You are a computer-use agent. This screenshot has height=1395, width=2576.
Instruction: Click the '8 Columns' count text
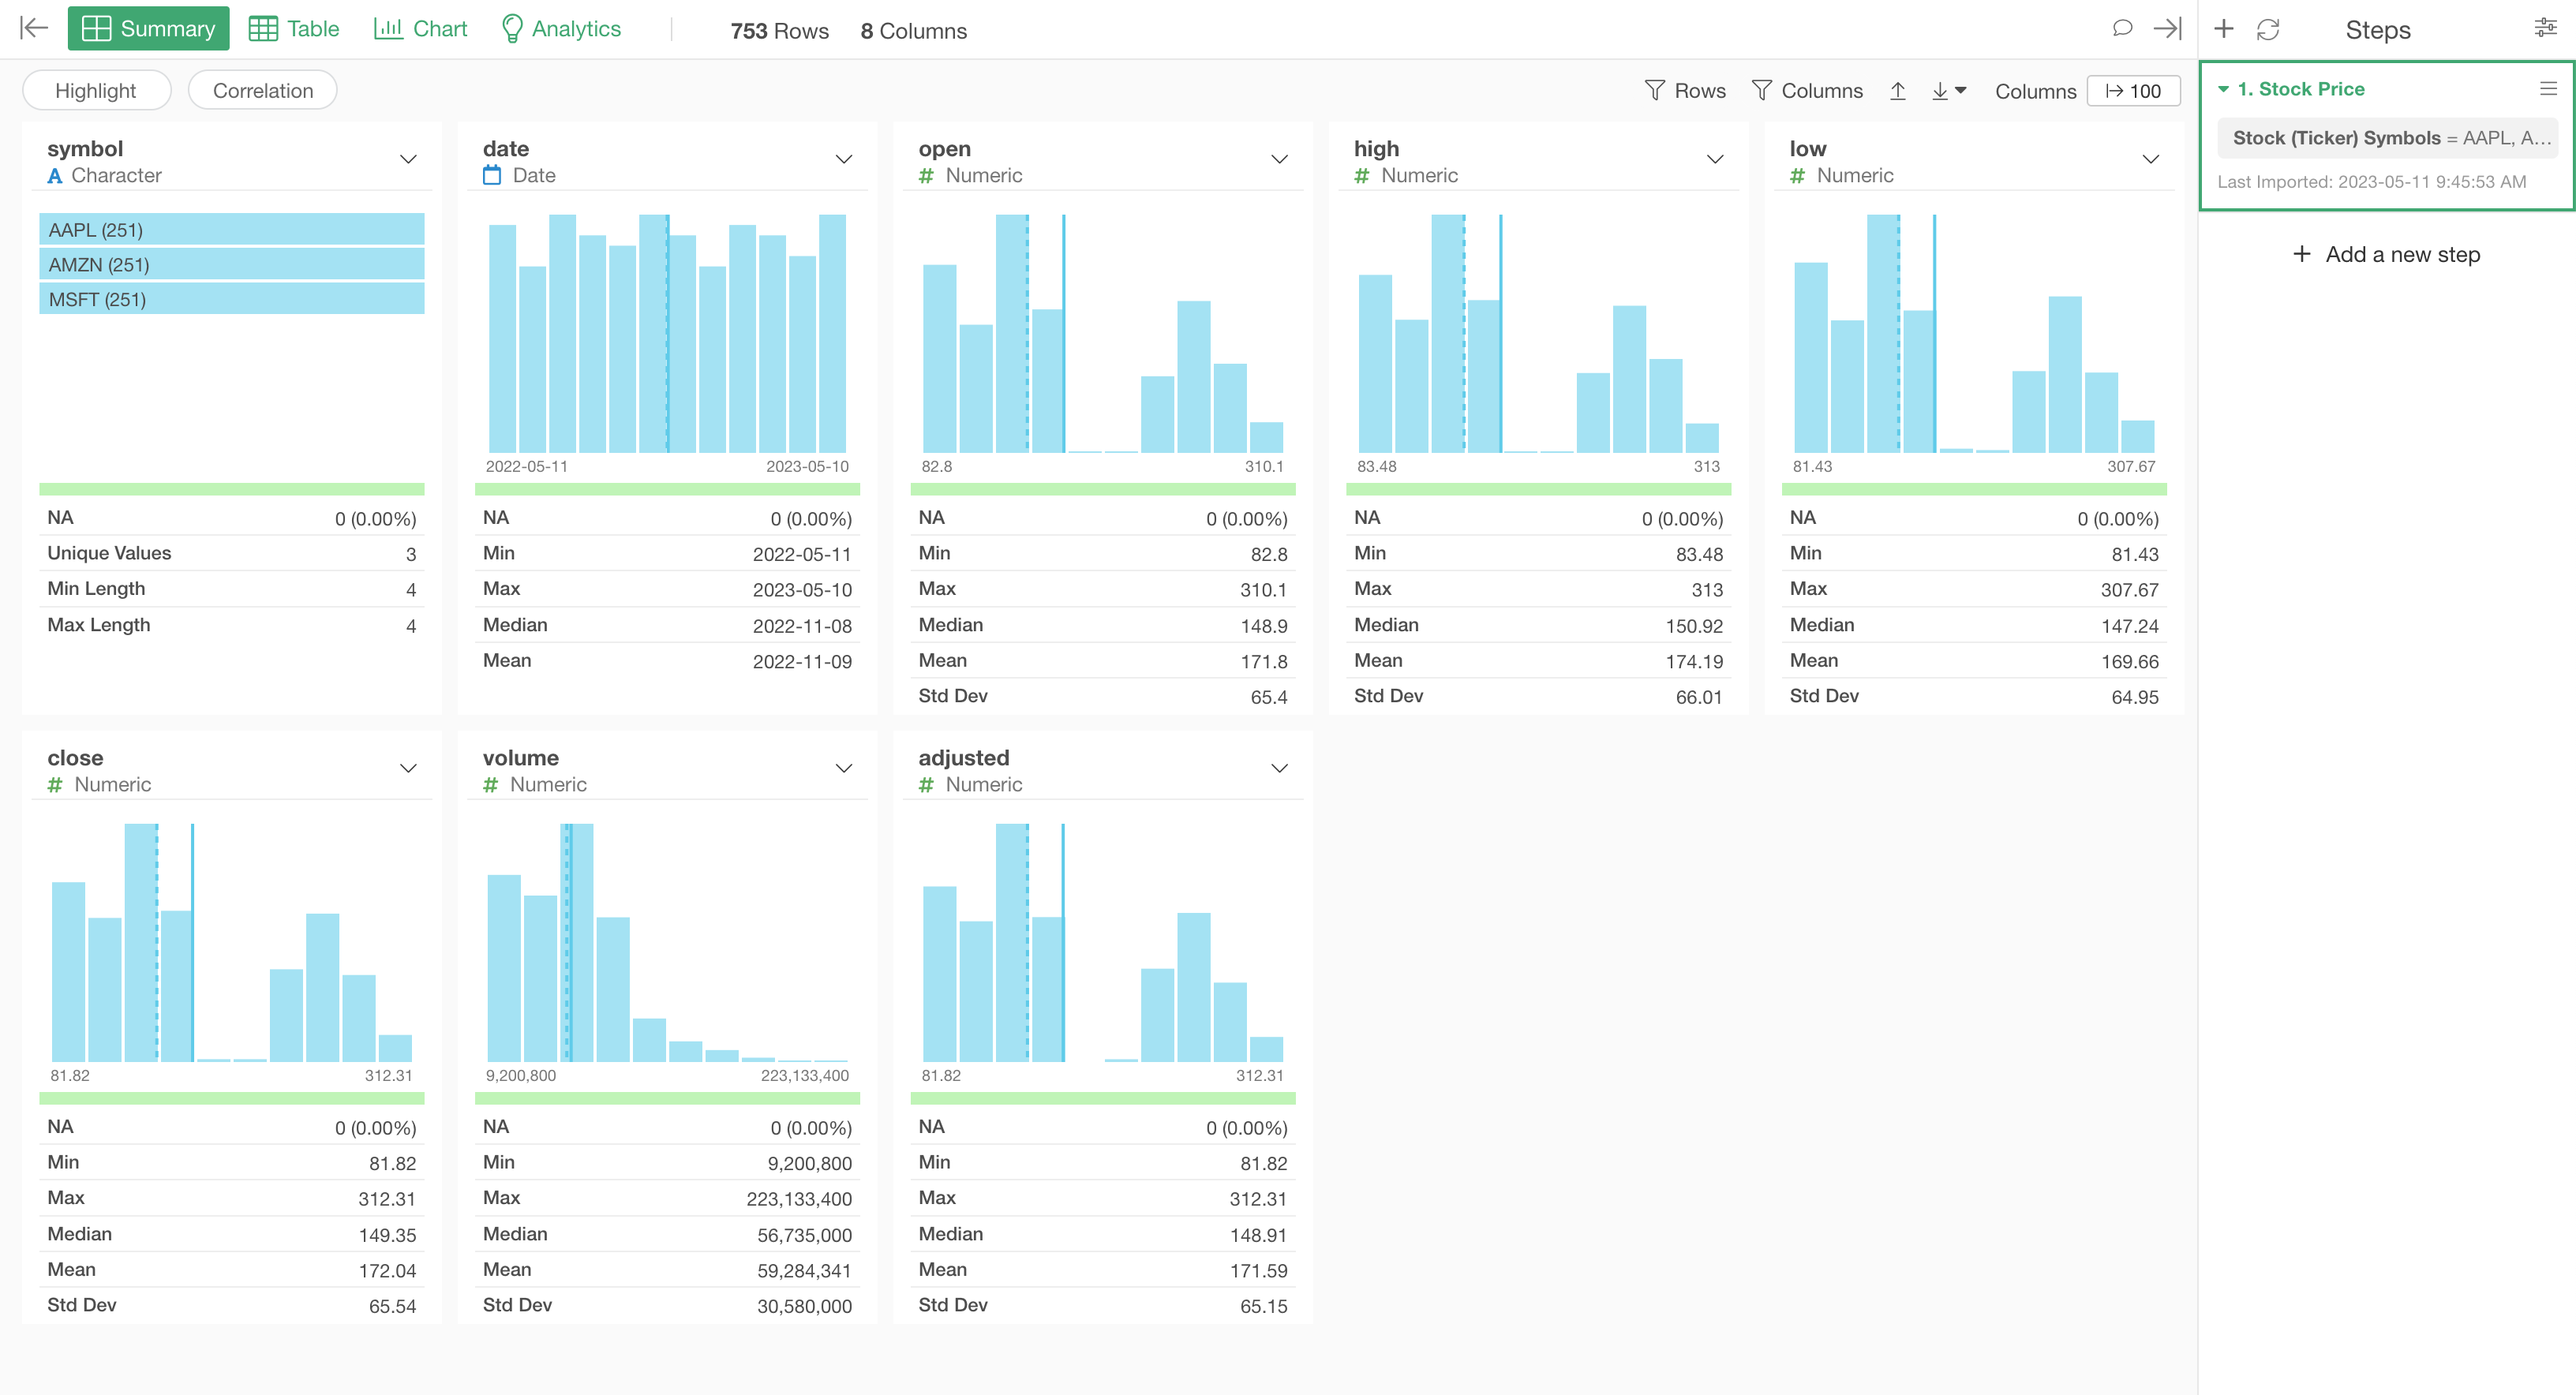point(914,30)
